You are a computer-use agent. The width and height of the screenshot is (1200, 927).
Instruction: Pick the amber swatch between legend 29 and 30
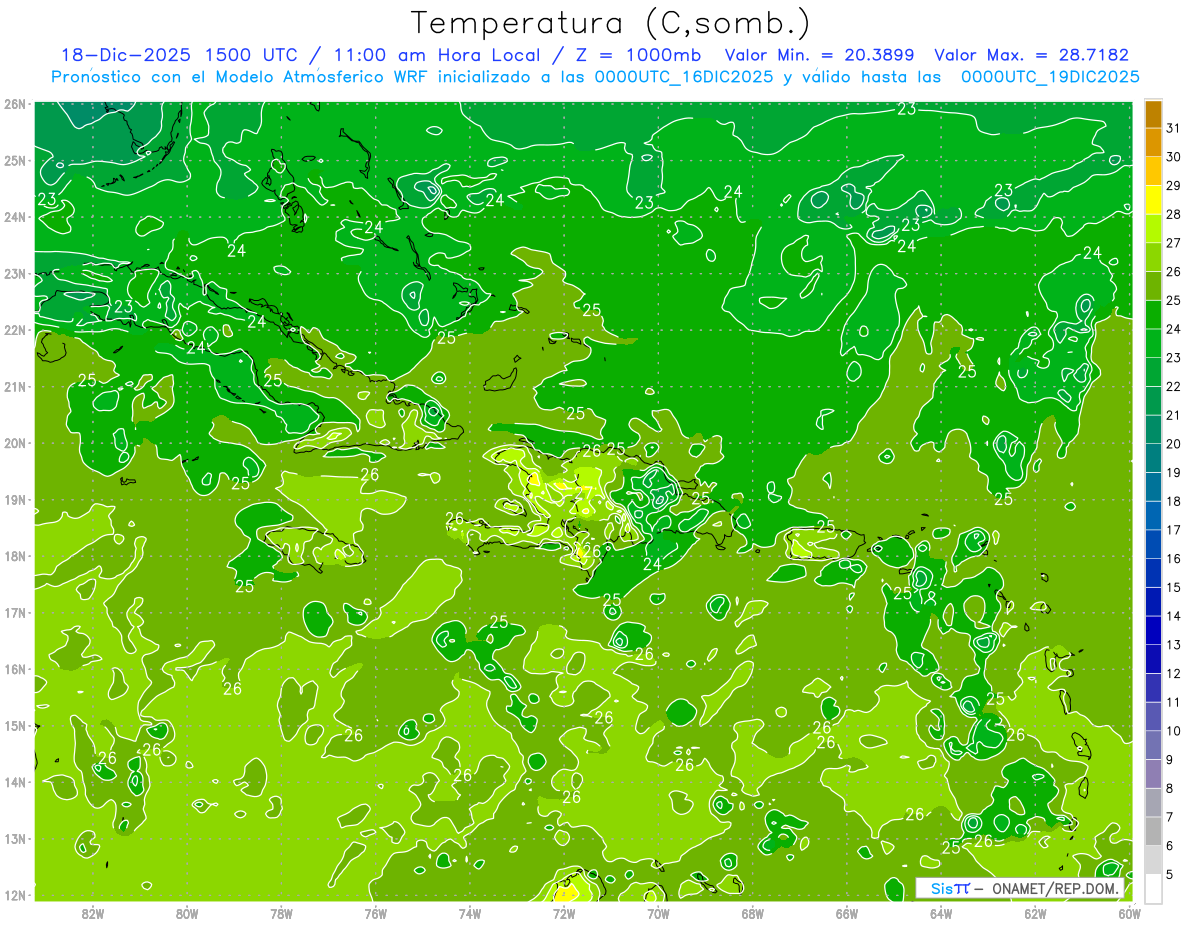click(1153, 172)
